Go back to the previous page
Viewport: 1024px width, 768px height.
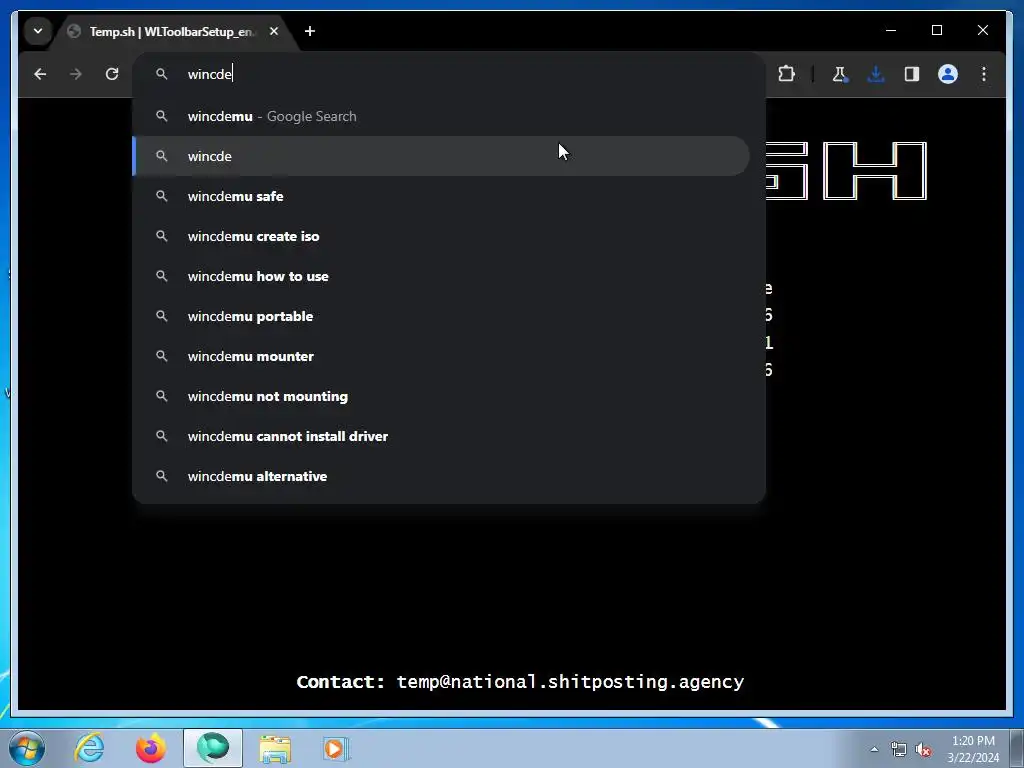40,74
